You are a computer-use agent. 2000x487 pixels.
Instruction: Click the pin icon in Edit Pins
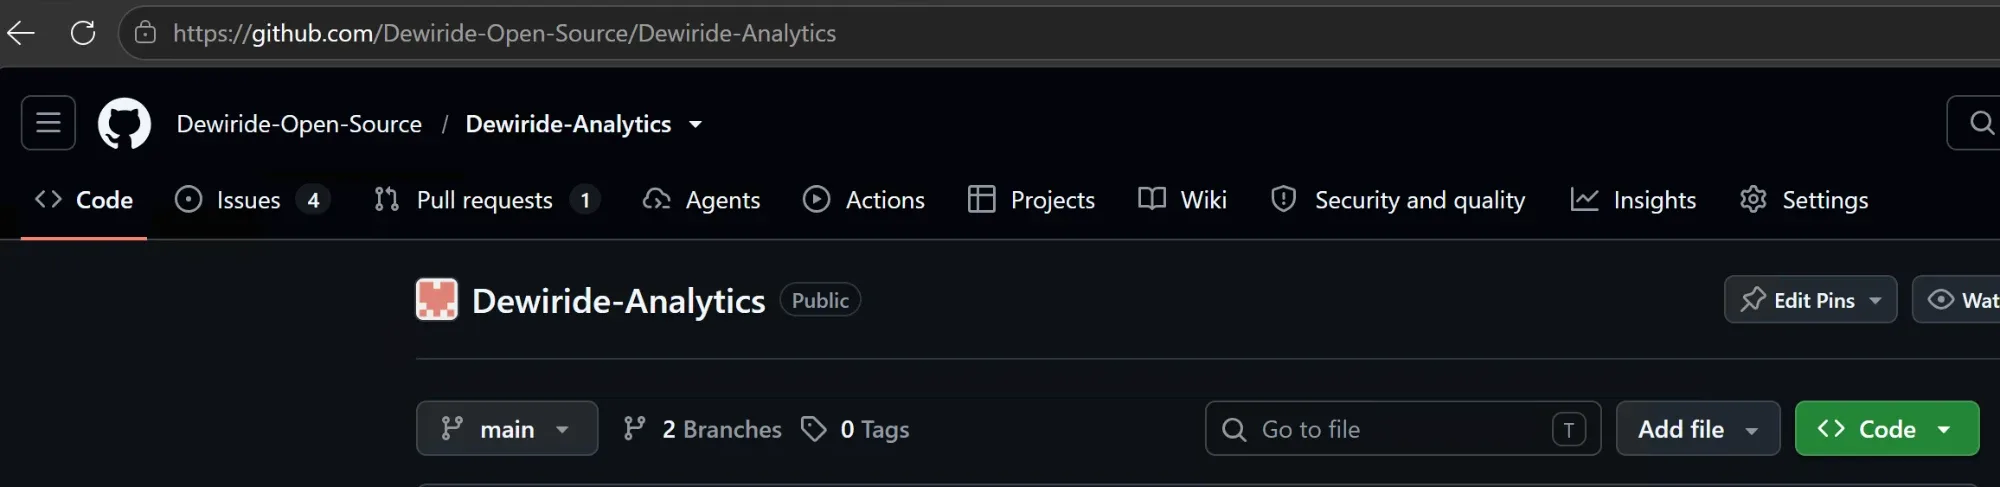[x=1752, y=299]
